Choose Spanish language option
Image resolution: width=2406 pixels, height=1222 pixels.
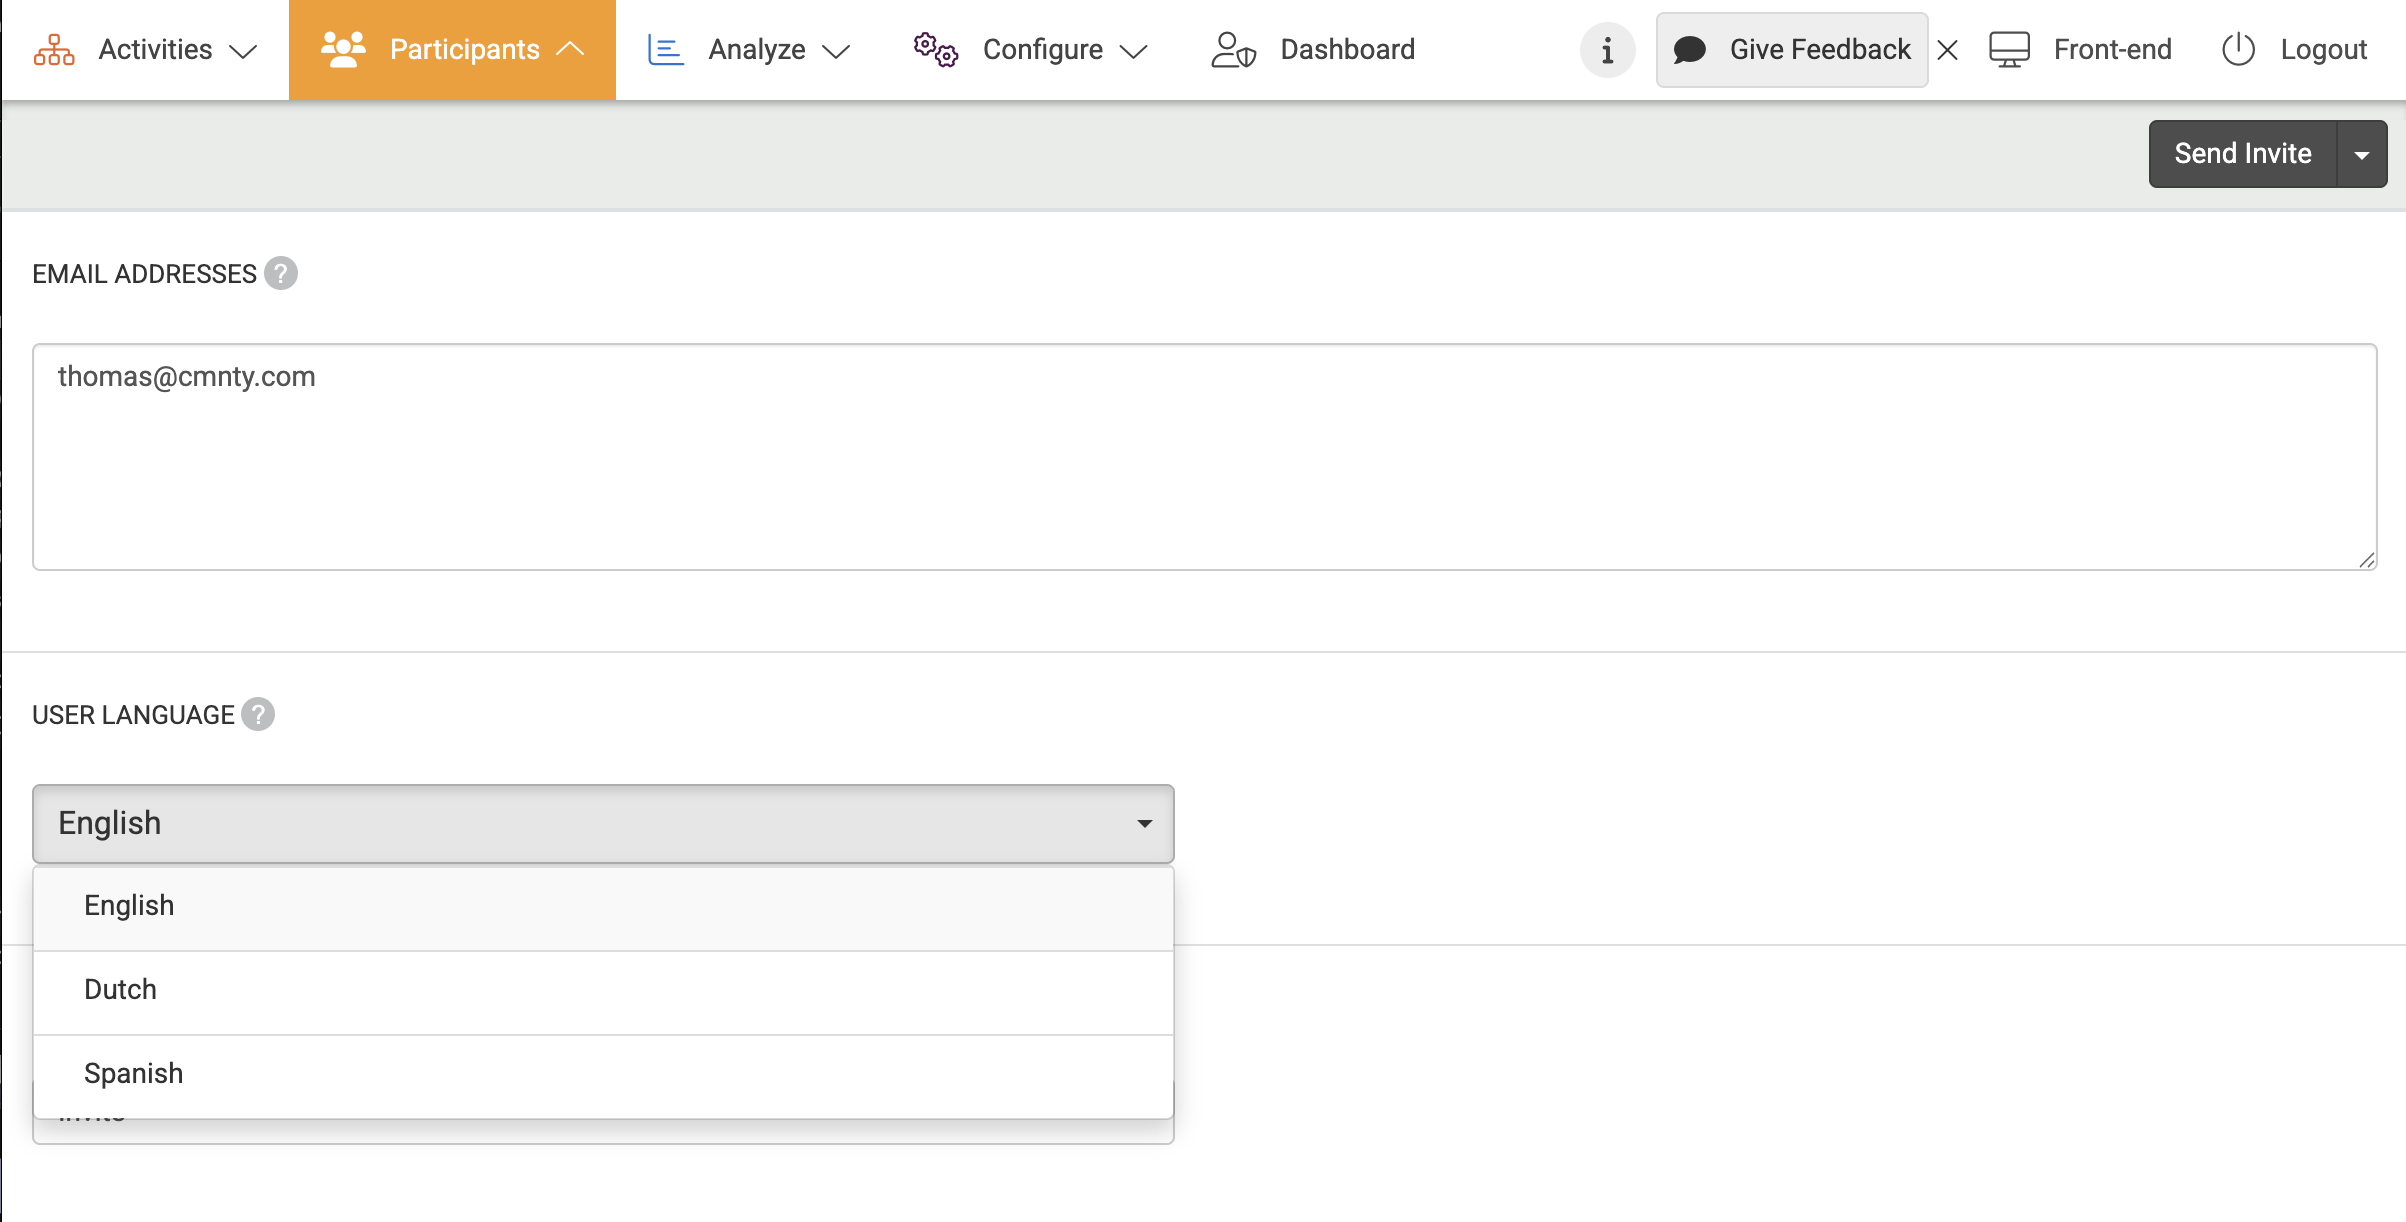point(133,1073)
